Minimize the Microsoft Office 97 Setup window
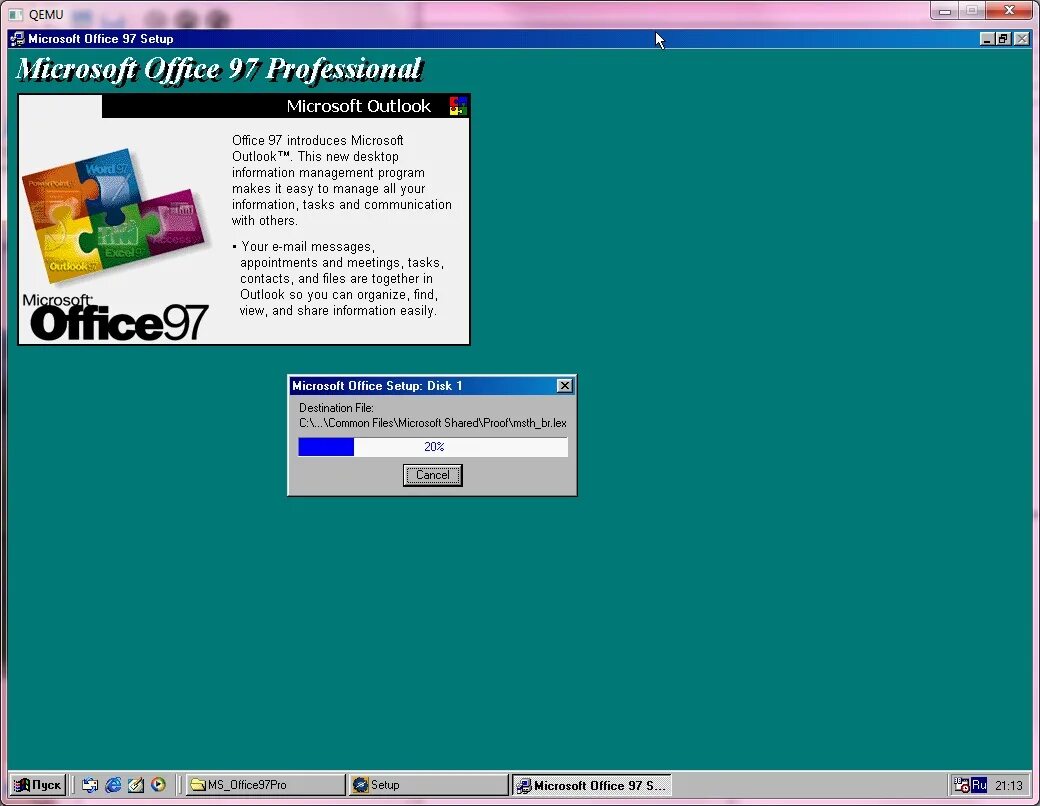 pyautogui.click(x=988, y=39)
